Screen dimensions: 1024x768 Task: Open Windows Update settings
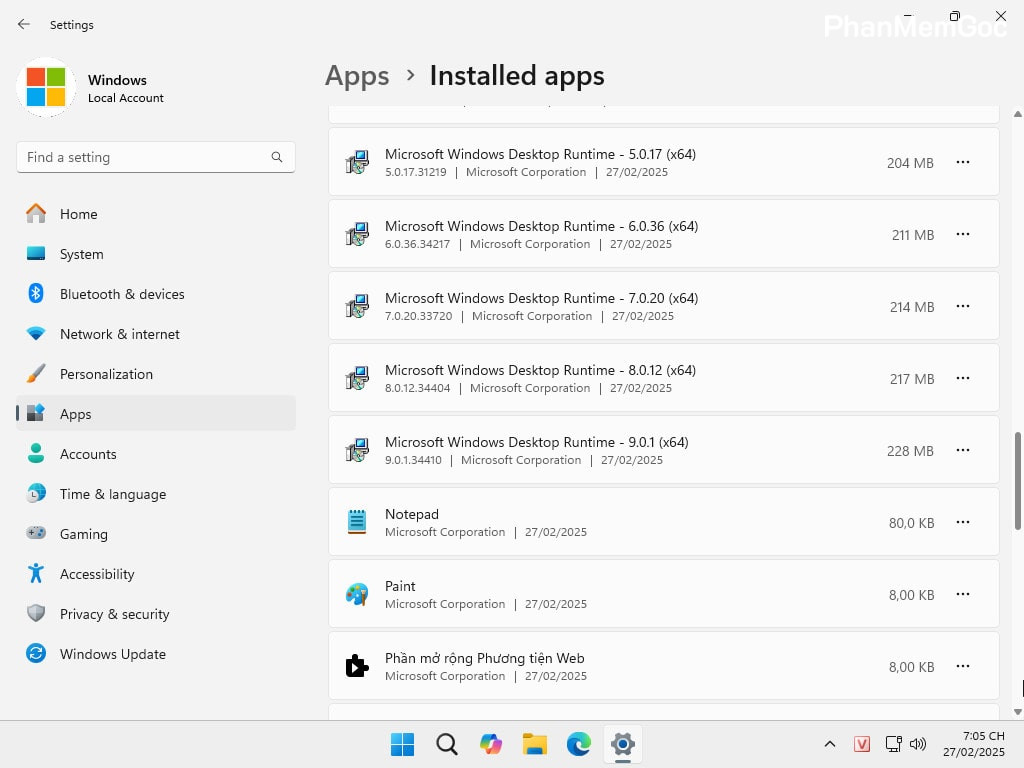[x=112, y=654]
